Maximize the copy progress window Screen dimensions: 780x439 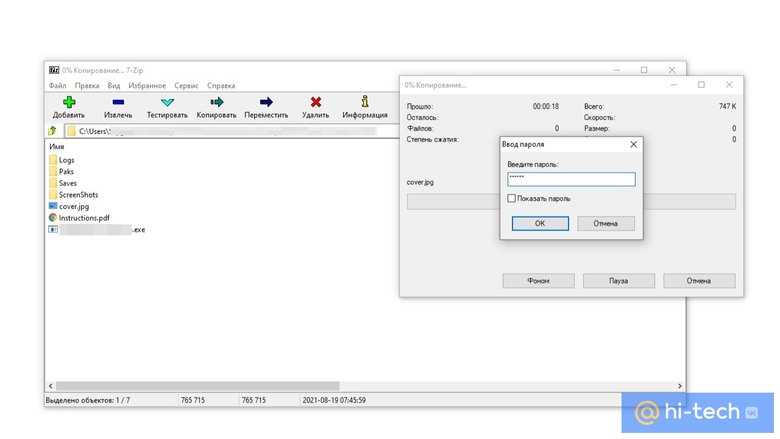click(x=701, y=85)
